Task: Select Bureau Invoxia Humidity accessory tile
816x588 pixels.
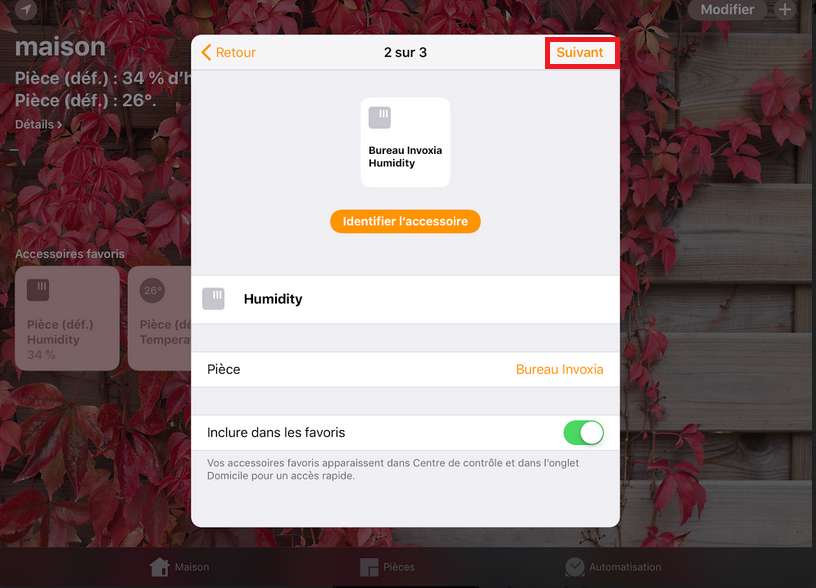Action: (x=405, y=142)
